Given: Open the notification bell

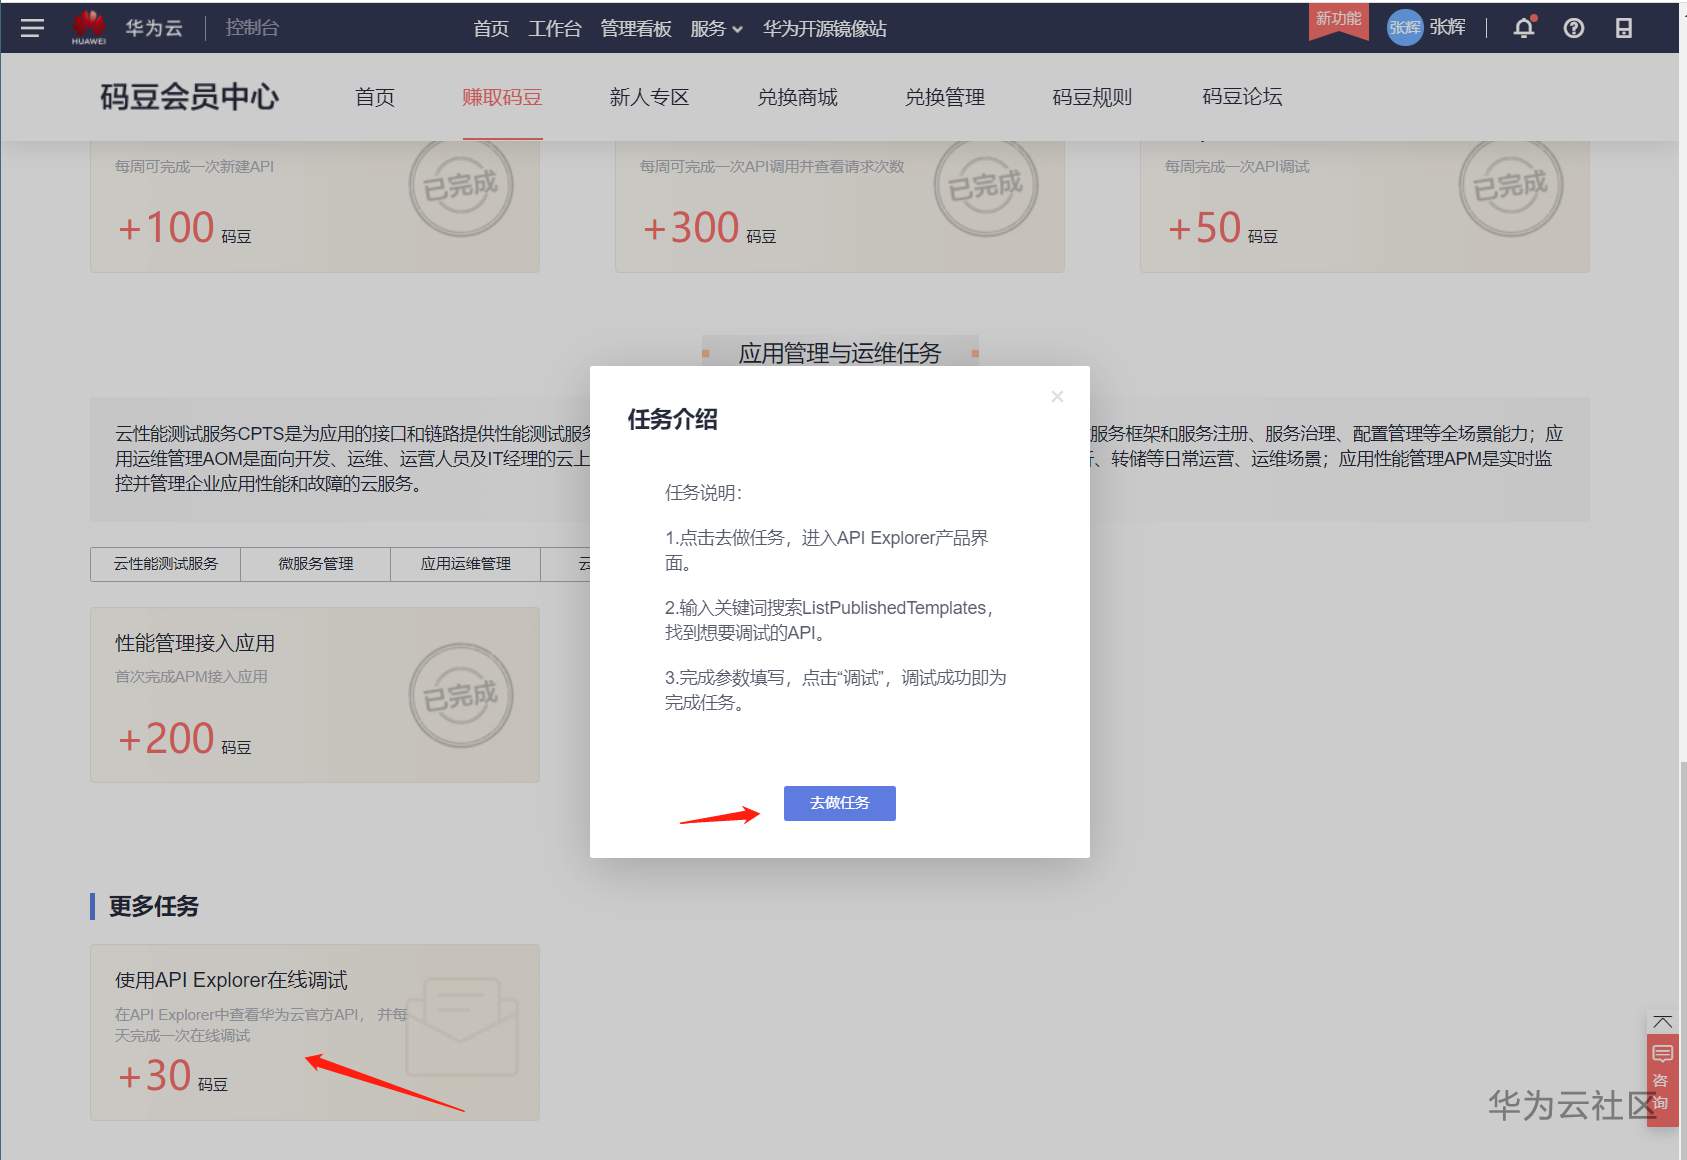Looking at the screenshot, I should 1524,28.
